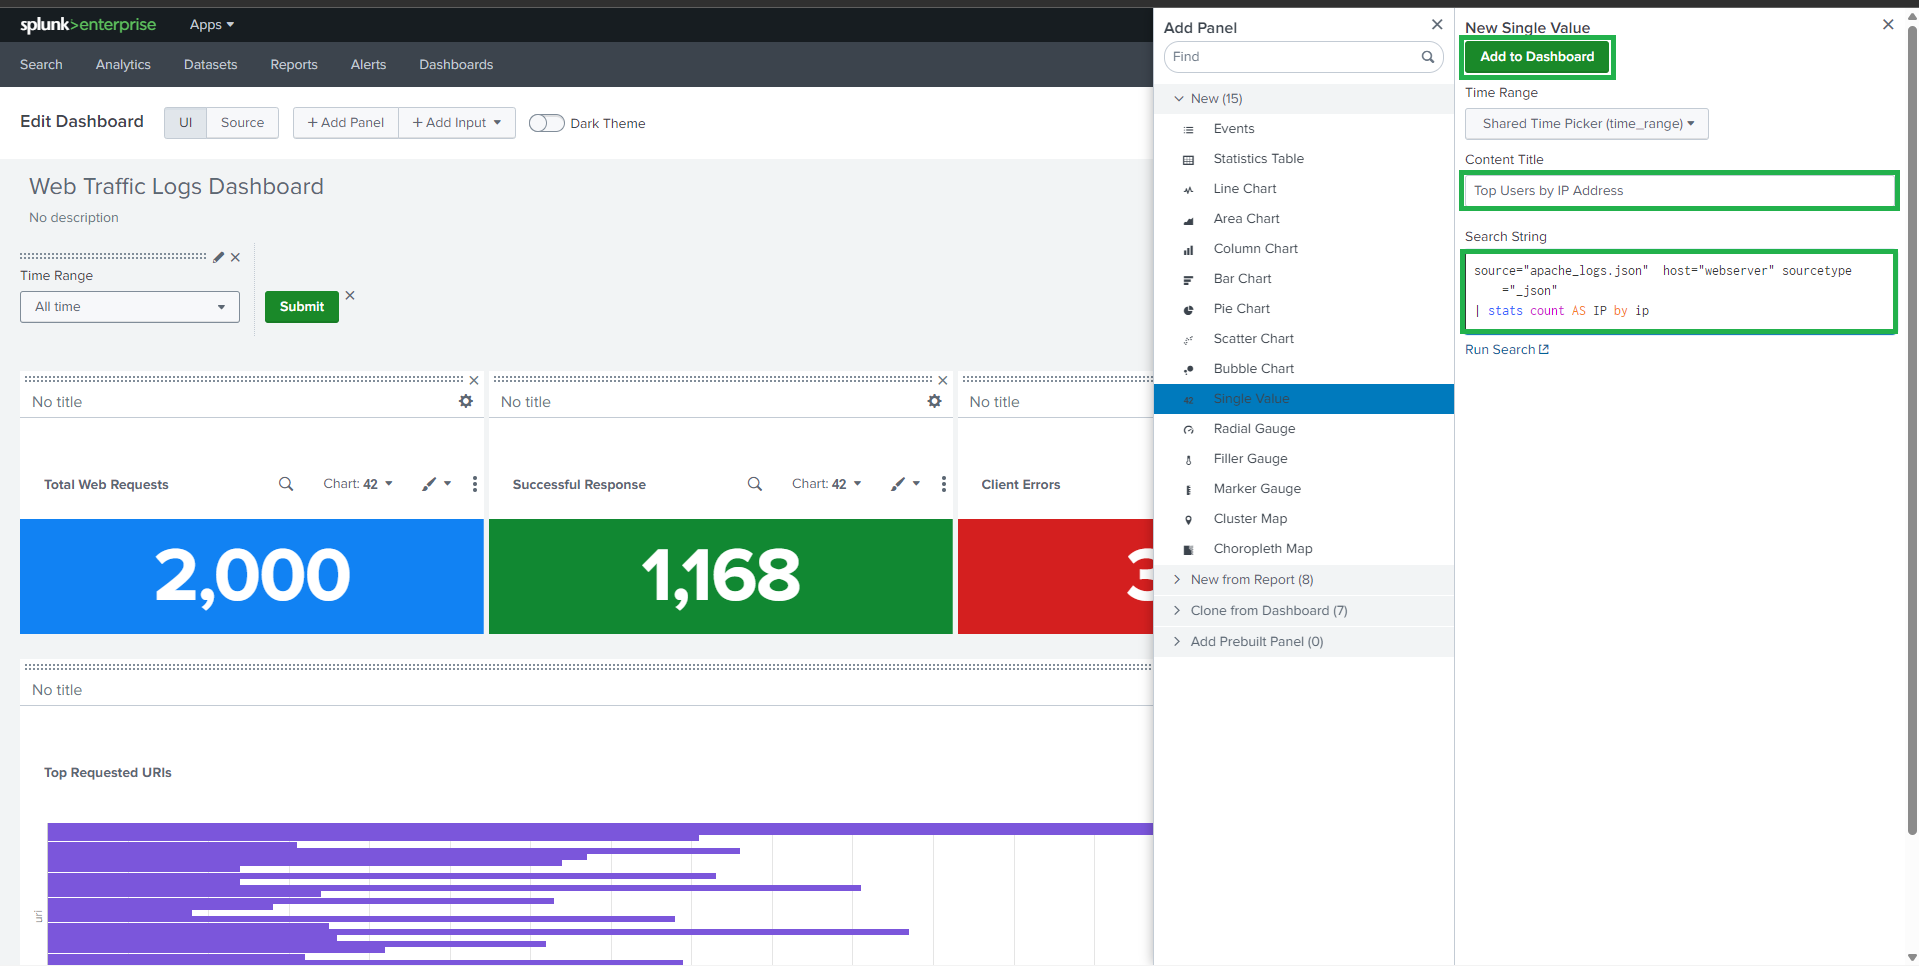The width and height of the screenshot is (1919, 966).
Task: Click the Find search magnifier icon
Action: point(1428,57)
